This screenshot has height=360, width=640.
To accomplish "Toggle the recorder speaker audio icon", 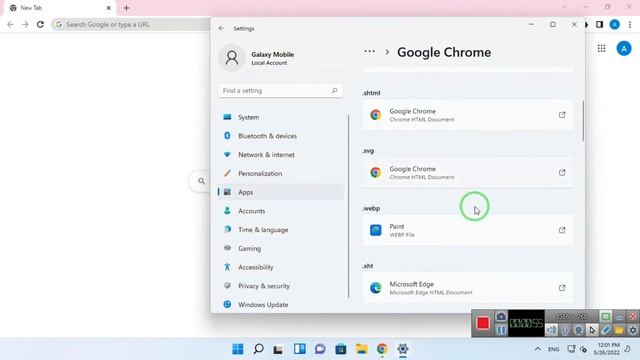I will [551, 330].
